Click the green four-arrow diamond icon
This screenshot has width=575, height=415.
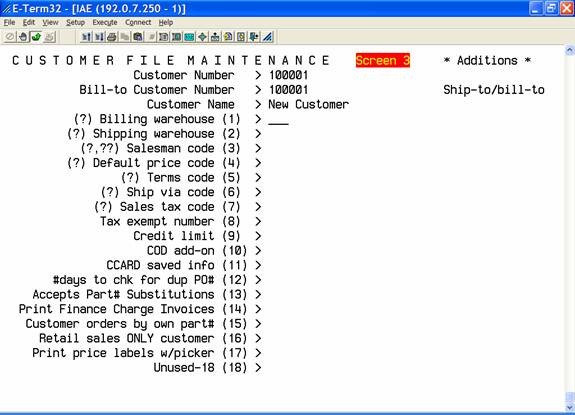(x=202, y=37)
